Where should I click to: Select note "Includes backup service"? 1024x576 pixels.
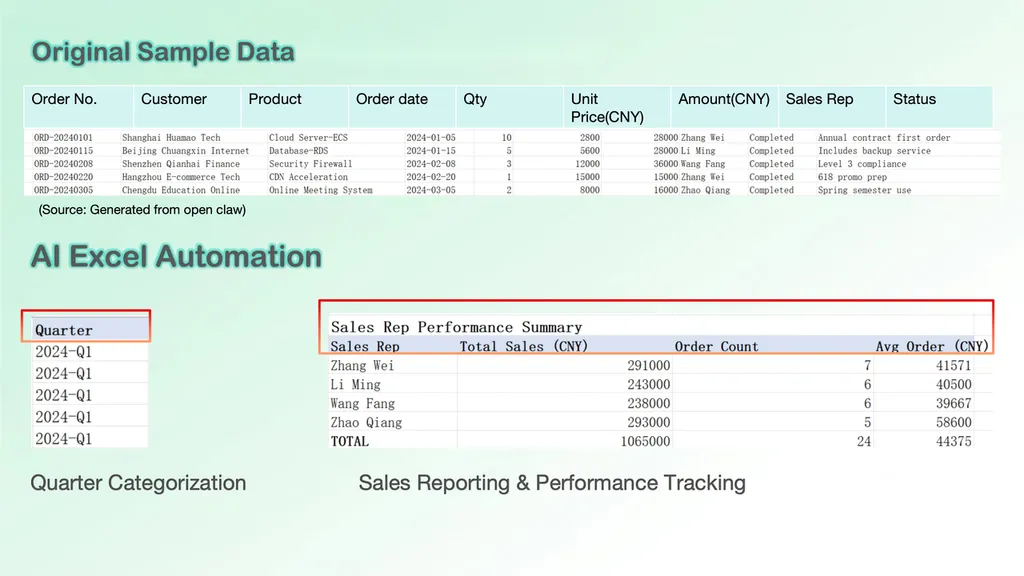tap(874, 151)
